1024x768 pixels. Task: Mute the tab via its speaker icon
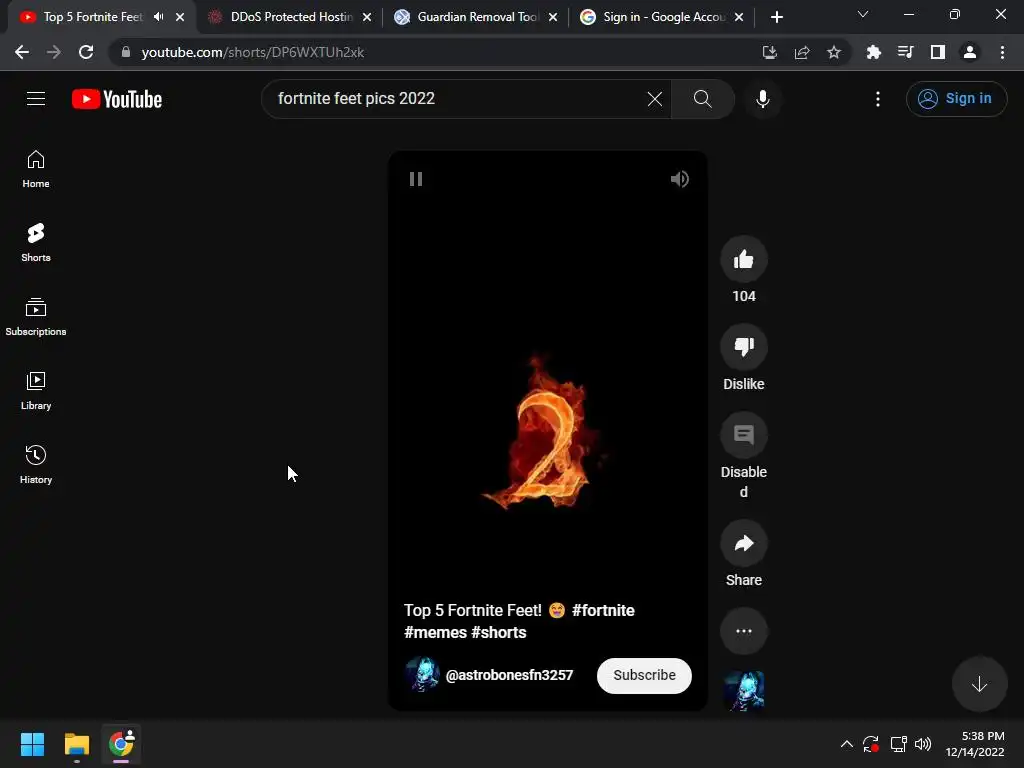coord(159,17)
